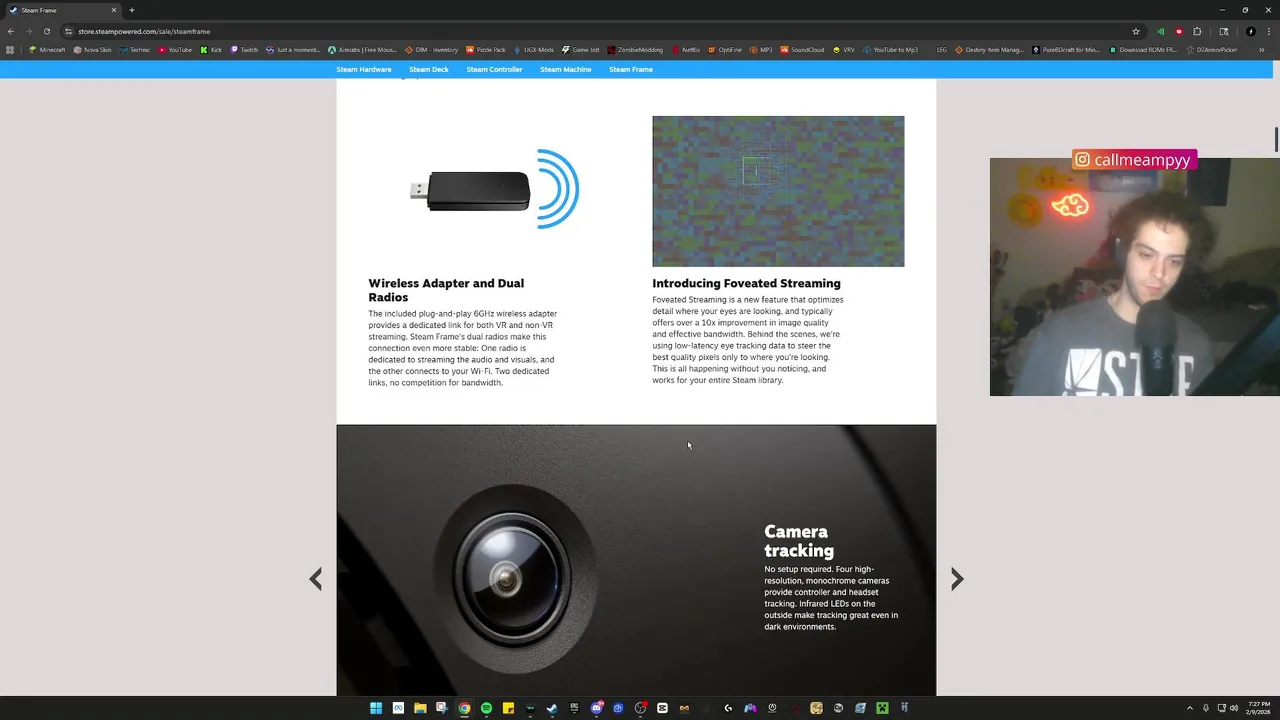Image resolution: width=1280 pixels, height=720 pixels.
Task: Open the Chrome extensions puzzle icon
Action: [1197, 31]
